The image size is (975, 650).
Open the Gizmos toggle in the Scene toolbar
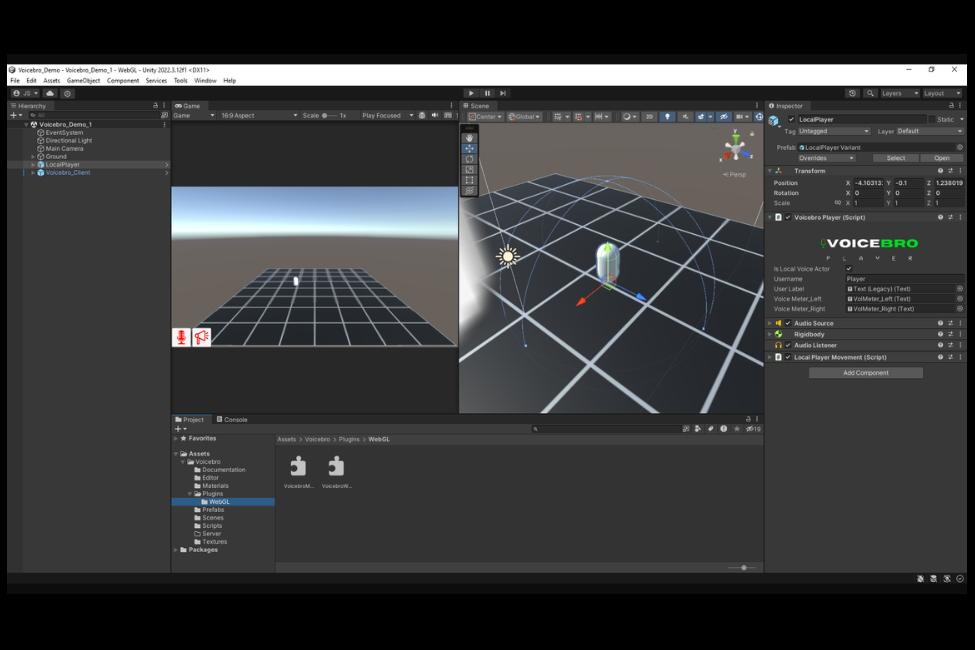point(759,116)
